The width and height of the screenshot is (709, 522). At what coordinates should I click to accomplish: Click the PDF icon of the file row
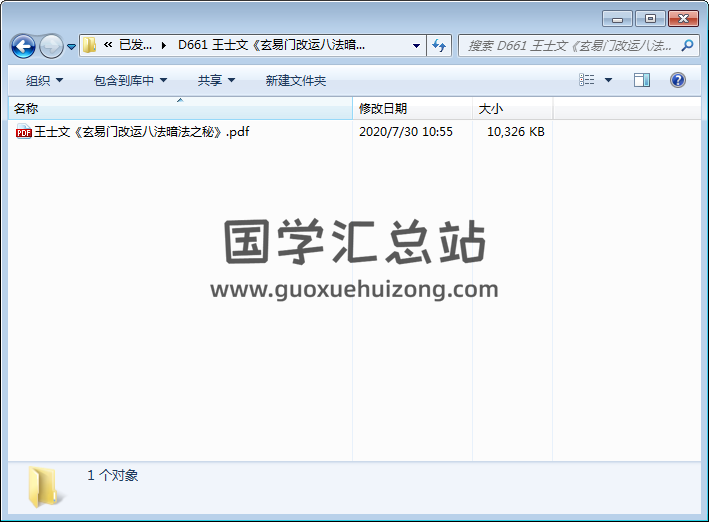(x=24, y=132)
